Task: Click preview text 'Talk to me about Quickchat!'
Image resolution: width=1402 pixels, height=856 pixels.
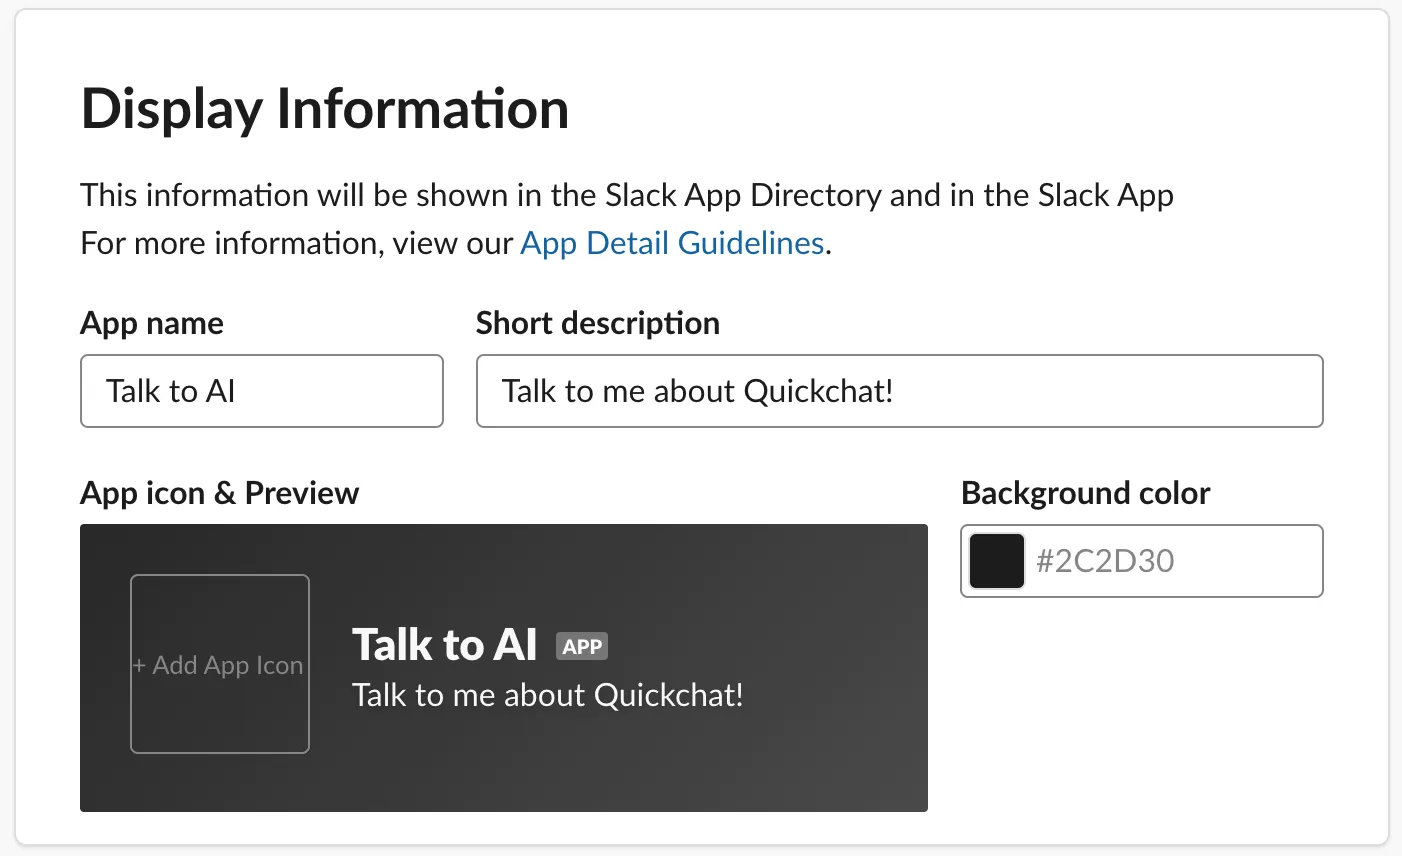Action: pyautogui.click(x=548, y=695)
